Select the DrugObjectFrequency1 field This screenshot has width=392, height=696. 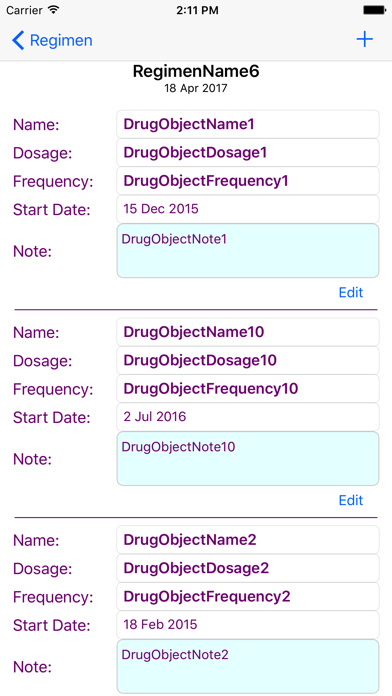(248, 181)
